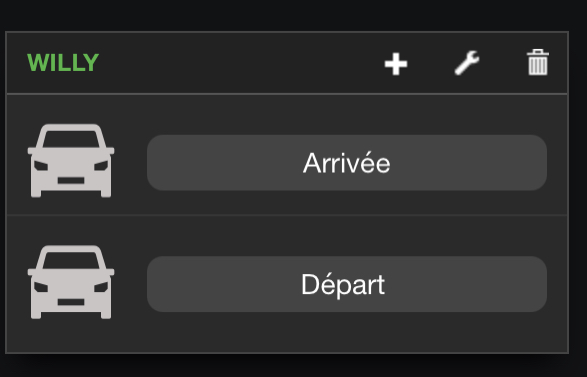
Task: Click the white cross icon in the header
Action: click(396, 64)
